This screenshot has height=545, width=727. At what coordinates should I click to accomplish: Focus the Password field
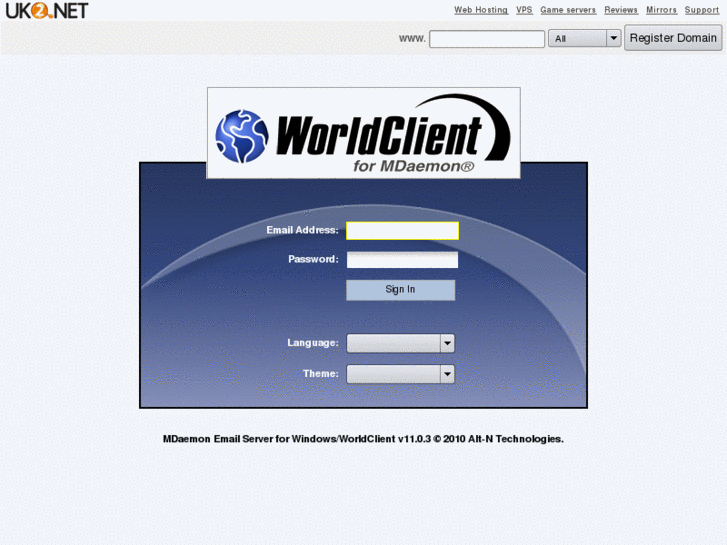click(x=402, y=260)
